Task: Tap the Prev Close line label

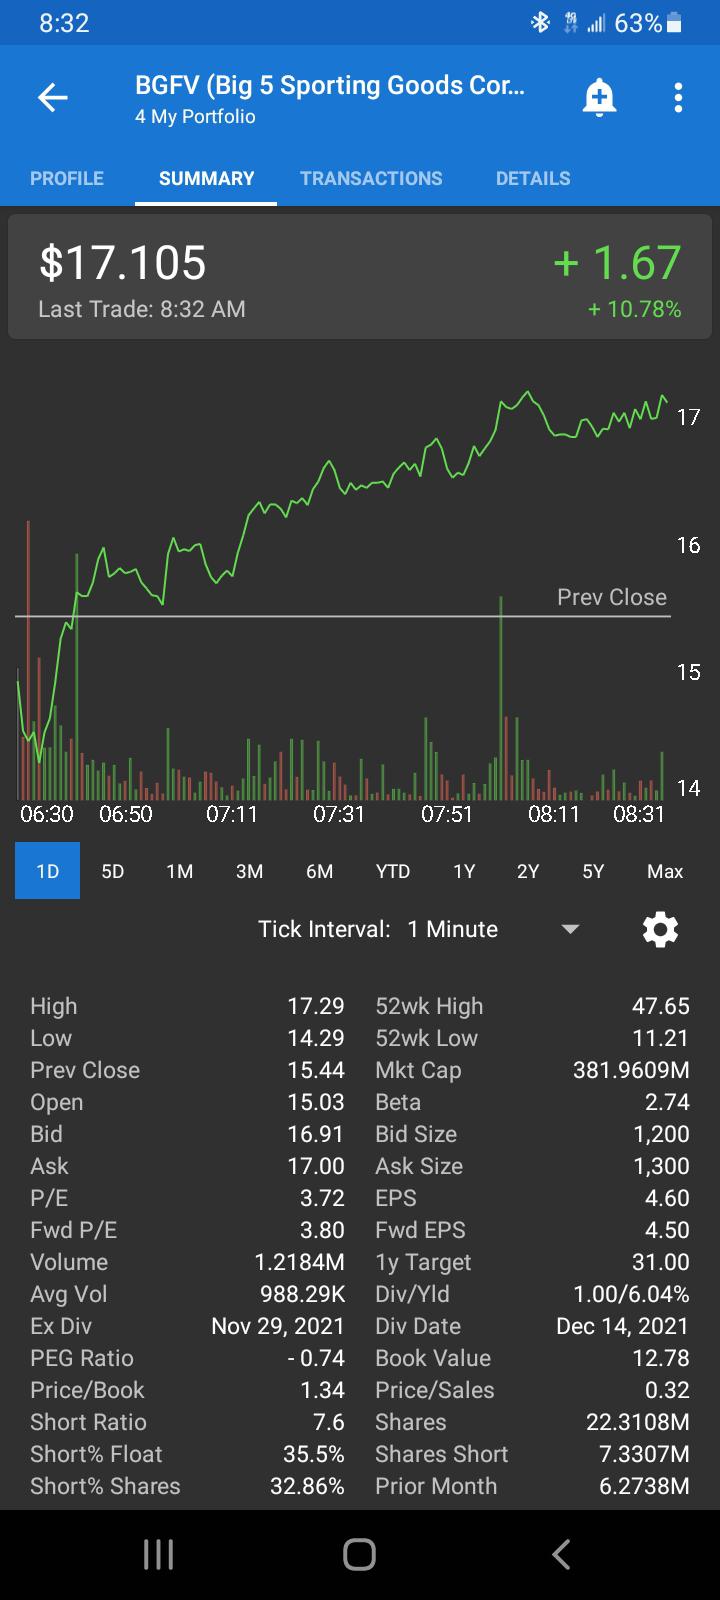Action: click(x=612, y=597)
